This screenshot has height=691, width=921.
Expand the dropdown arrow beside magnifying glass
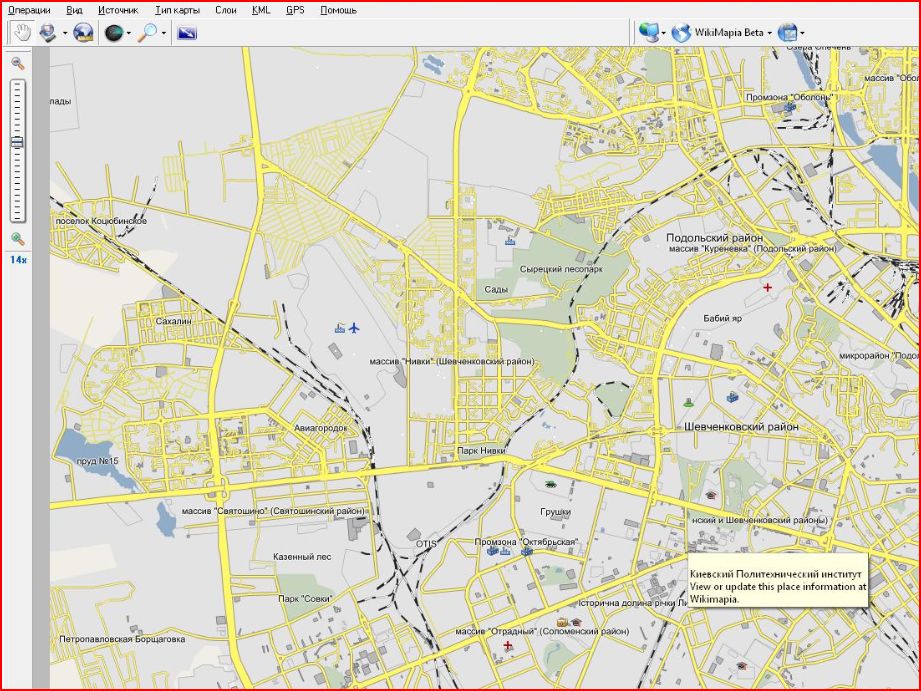coord(164,34)
